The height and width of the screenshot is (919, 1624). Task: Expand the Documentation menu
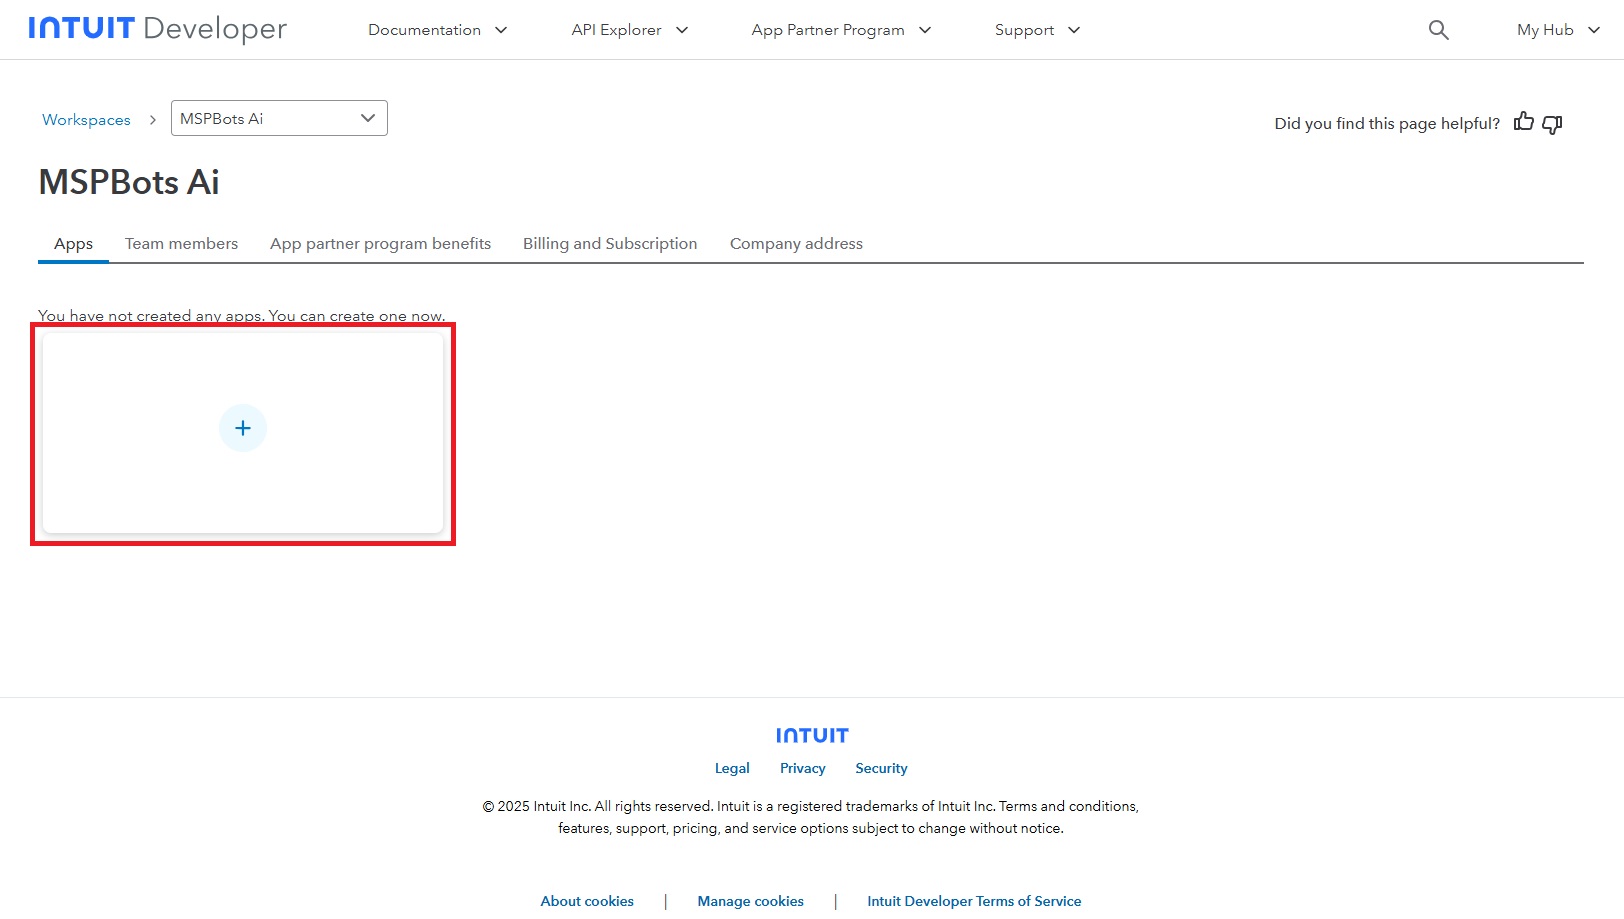pos(437,30)
